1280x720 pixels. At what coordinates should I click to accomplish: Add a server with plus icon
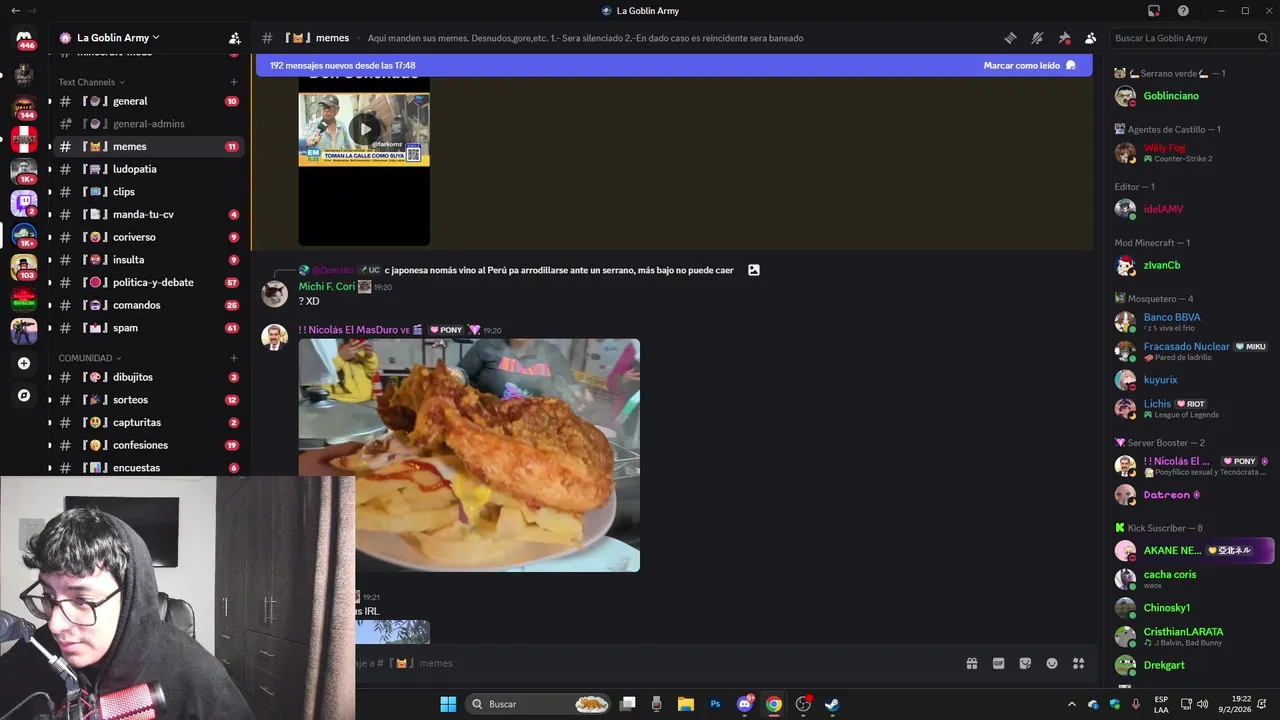point(24,363)
